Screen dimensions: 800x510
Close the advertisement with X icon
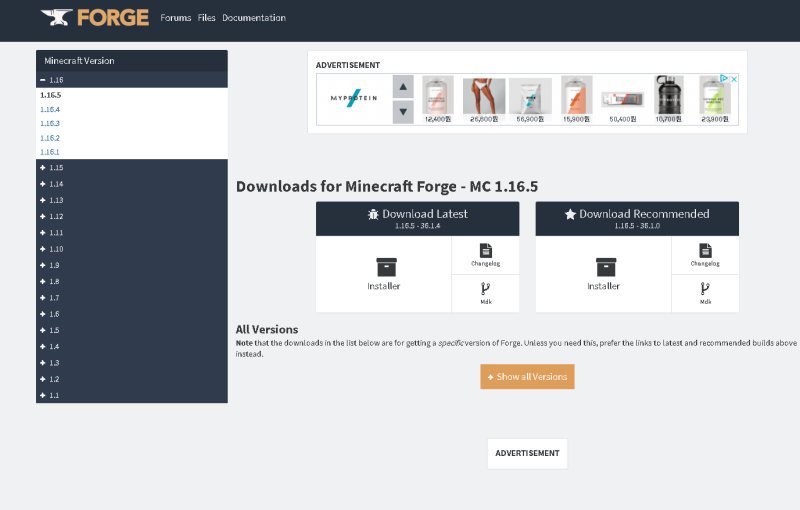[x=734, y=79]
